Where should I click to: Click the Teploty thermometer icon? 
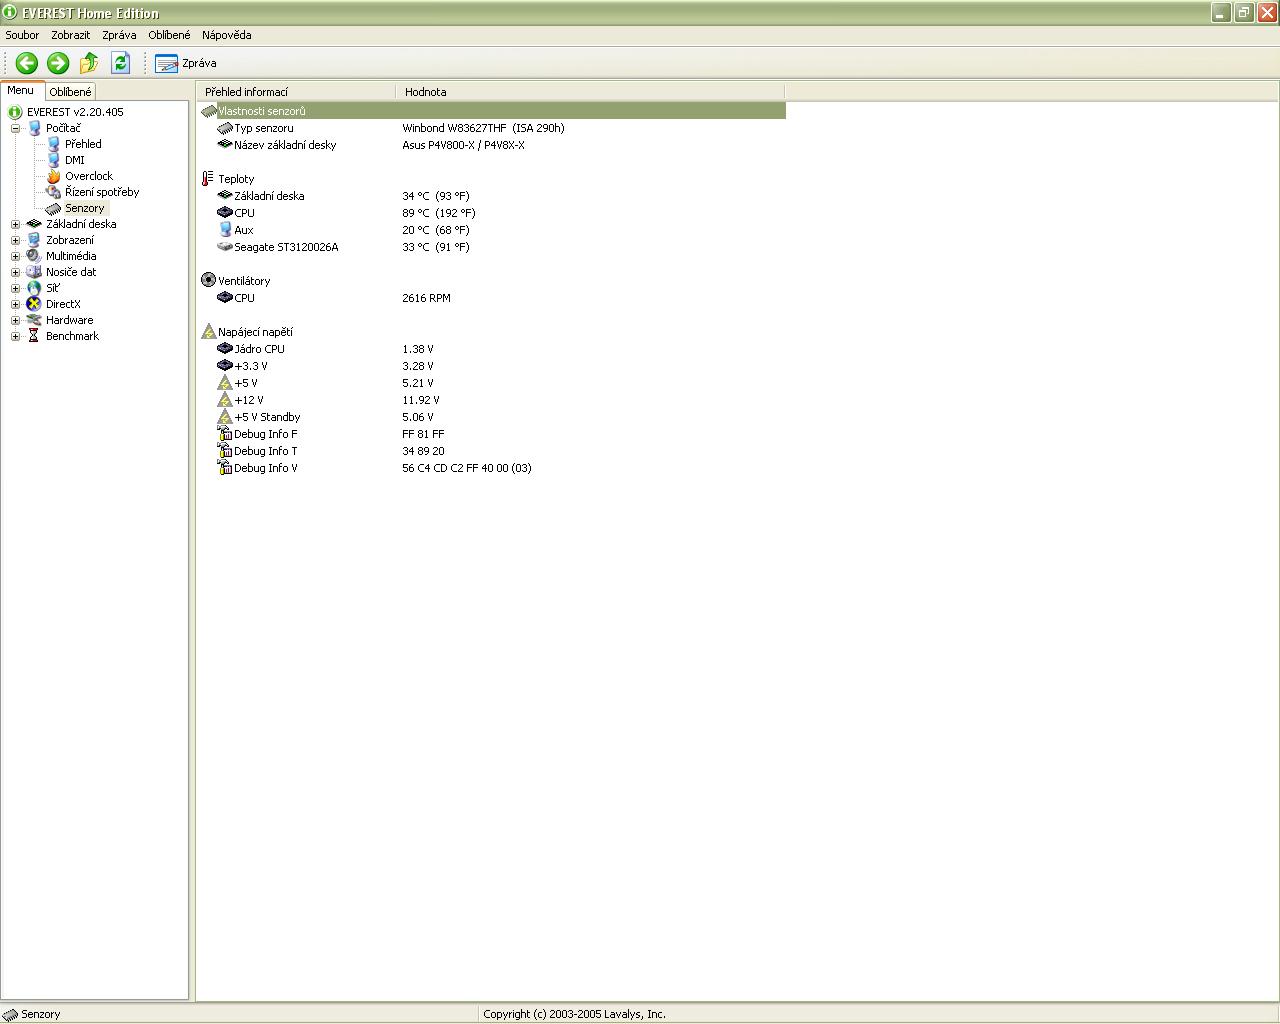click(x=208, y=179)
